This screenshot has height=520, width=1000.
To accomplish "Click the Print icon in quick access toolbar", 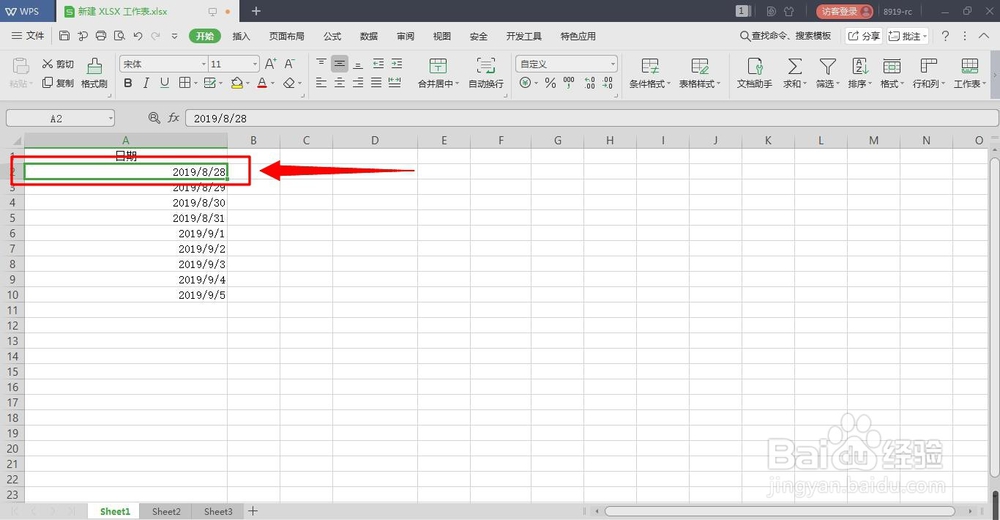I will 101,36.
